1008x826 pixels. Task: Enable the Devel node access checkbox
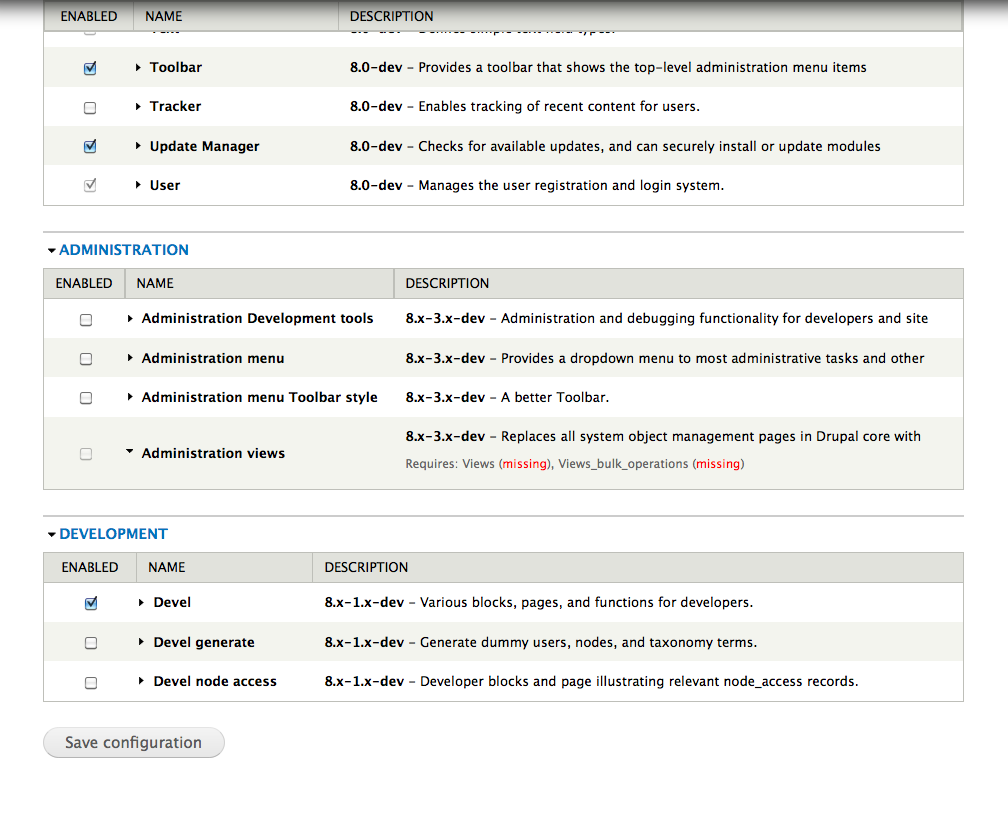click(91, 683)
